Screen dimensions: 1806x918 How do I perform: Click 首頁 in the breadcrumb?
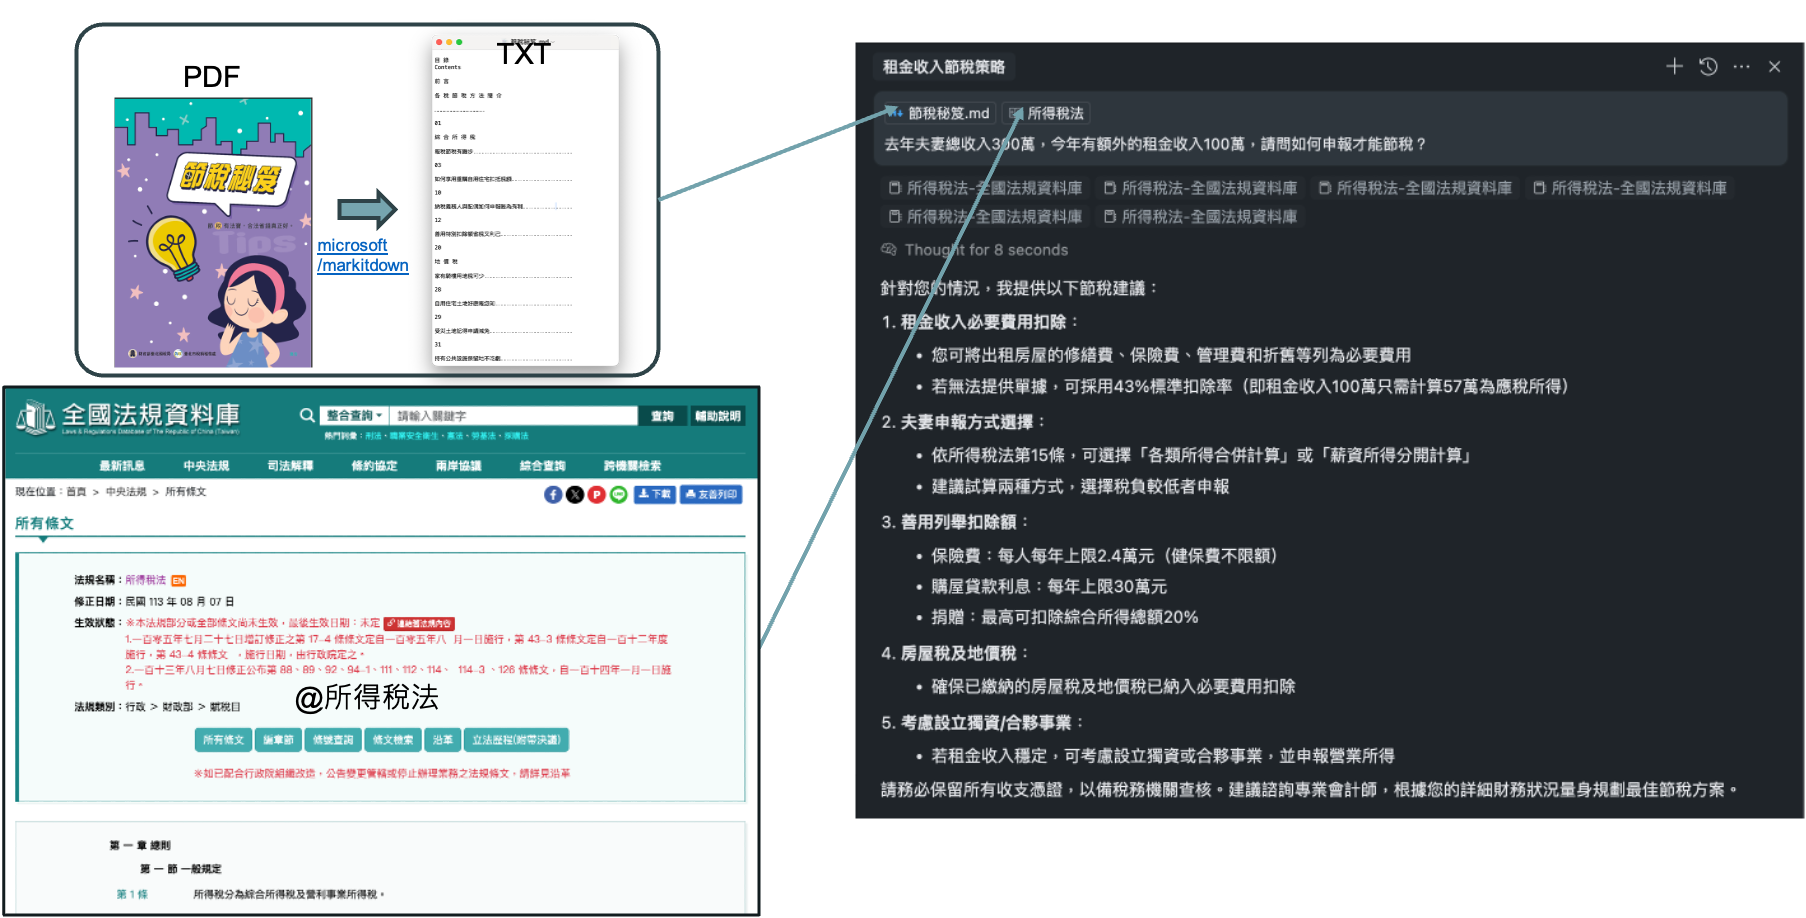point(76,492)
